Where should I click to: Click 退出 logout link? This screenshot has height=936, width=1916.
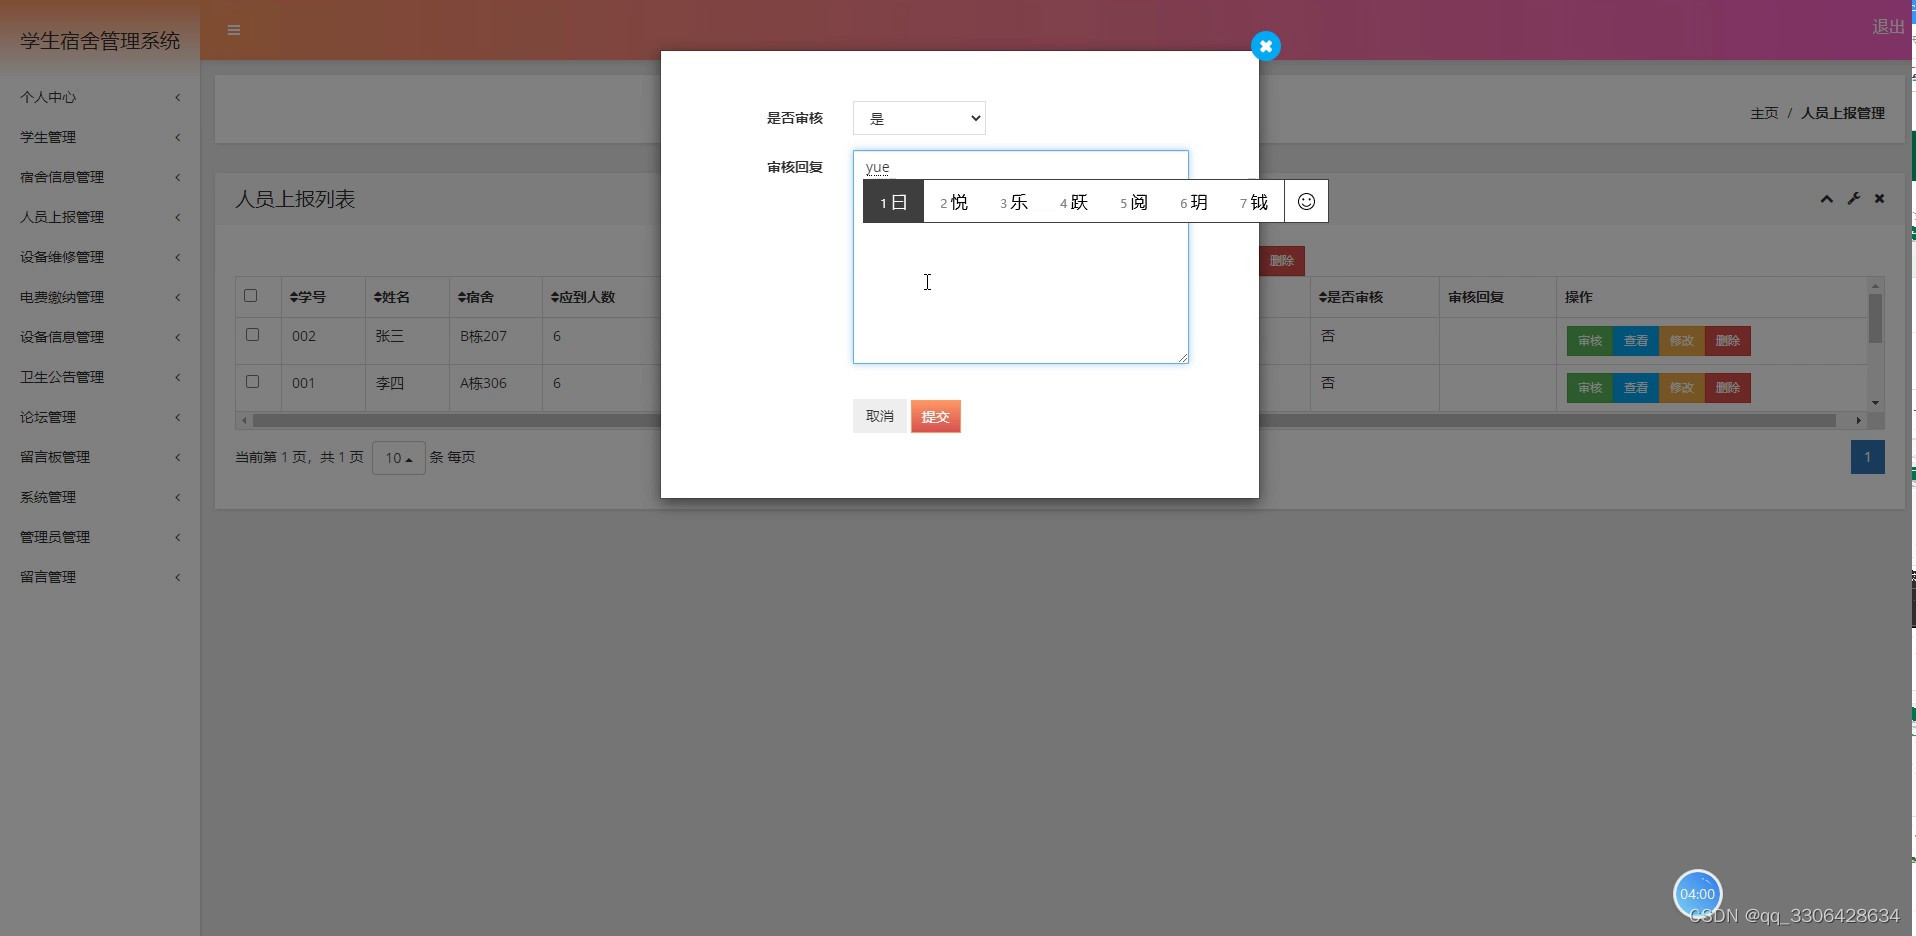pos(1888,27)
